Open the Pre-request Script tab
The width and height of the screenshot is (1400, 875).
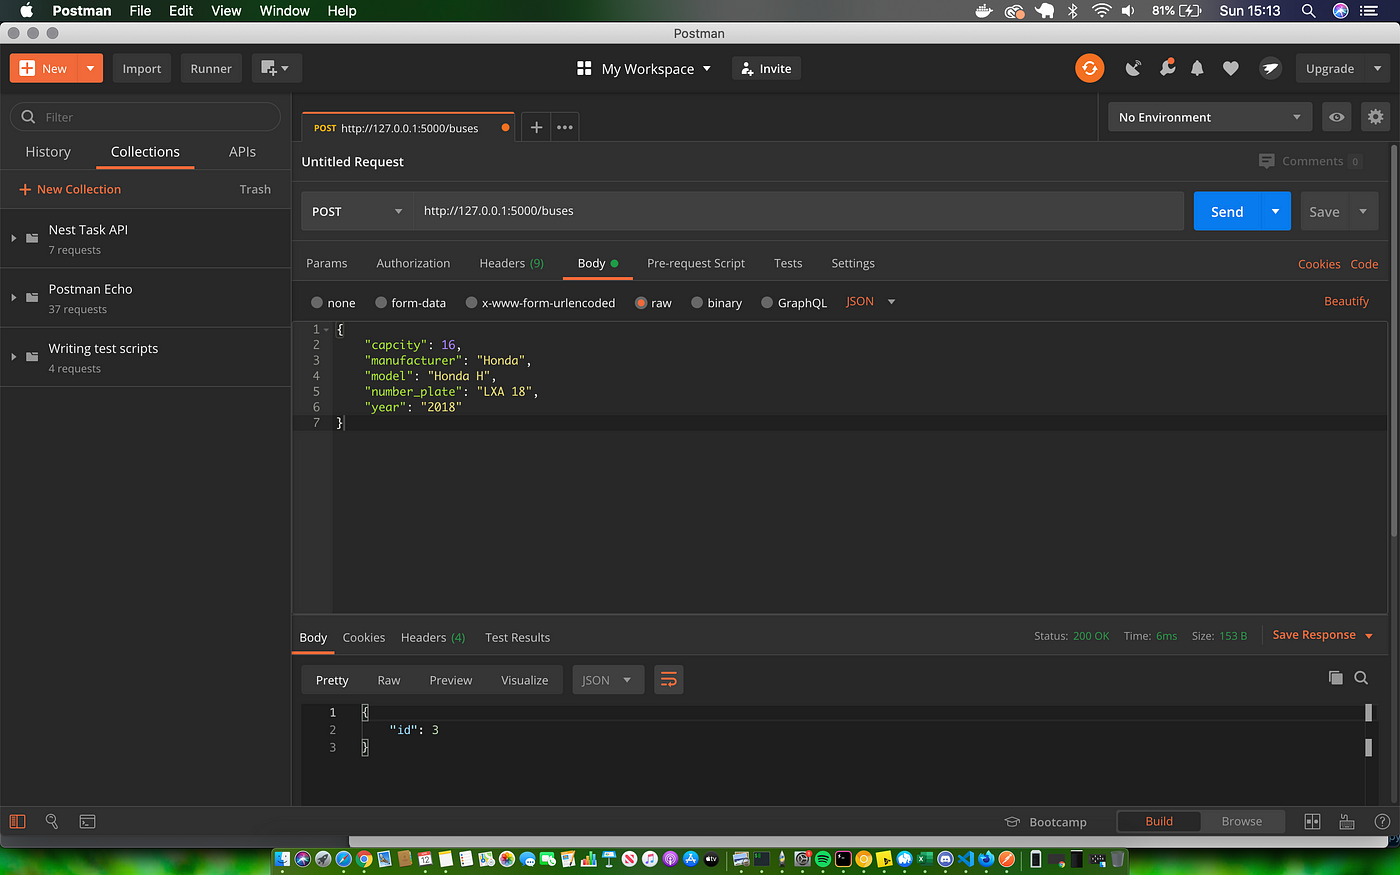click(x=696, y=263)
